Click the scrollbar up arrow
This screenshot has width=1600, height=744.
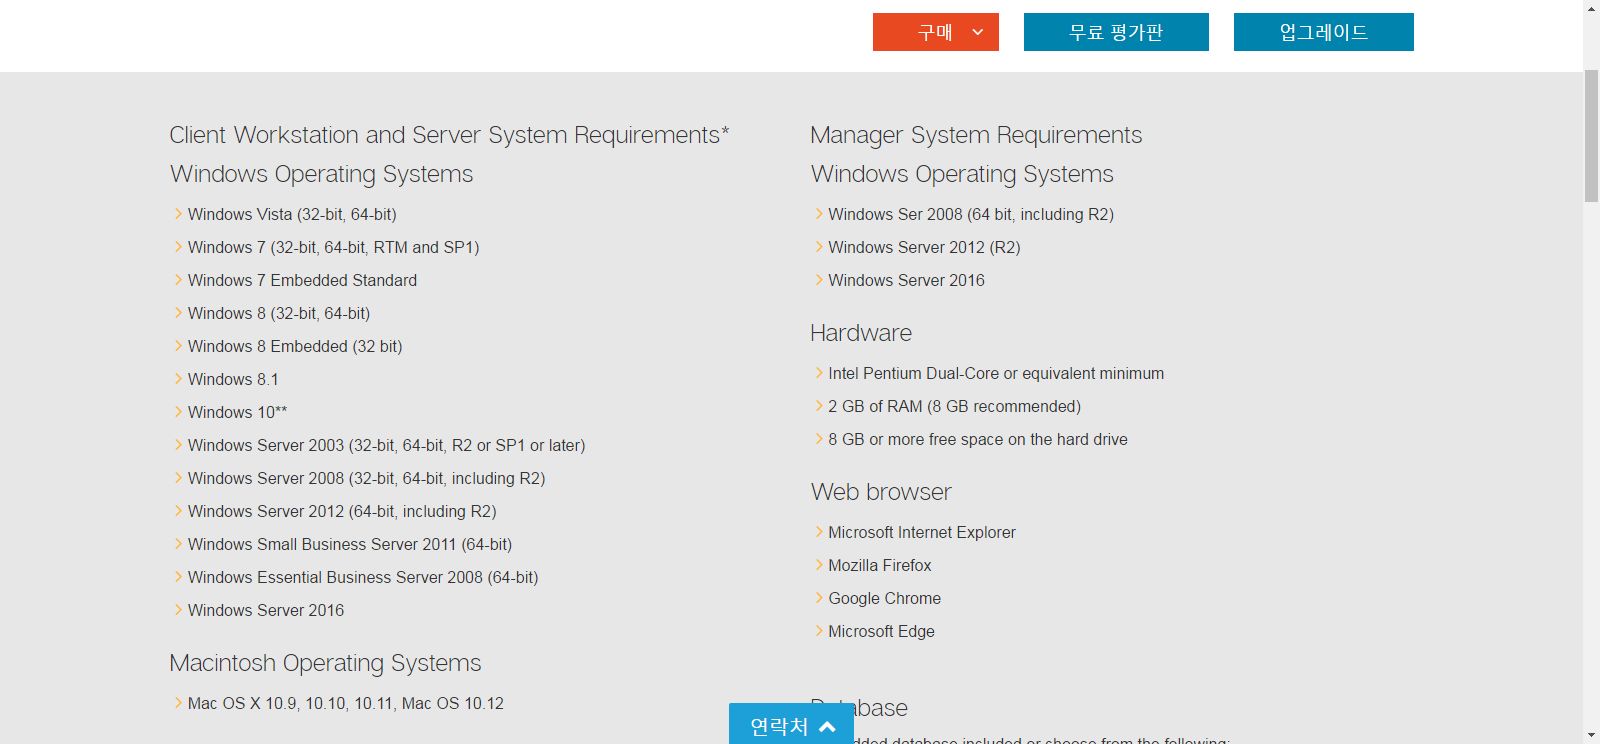coord(1591,8)
